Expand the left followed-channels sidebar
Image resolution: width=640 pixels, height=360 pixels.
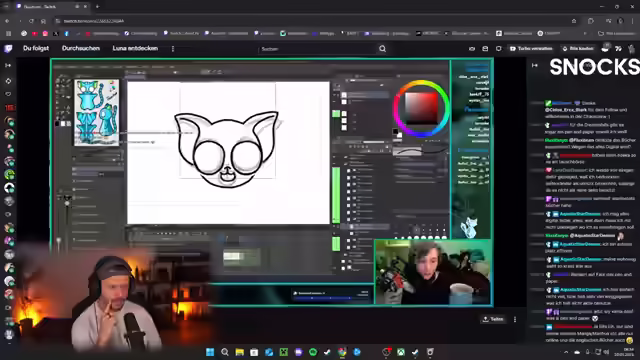coord(8,65)
